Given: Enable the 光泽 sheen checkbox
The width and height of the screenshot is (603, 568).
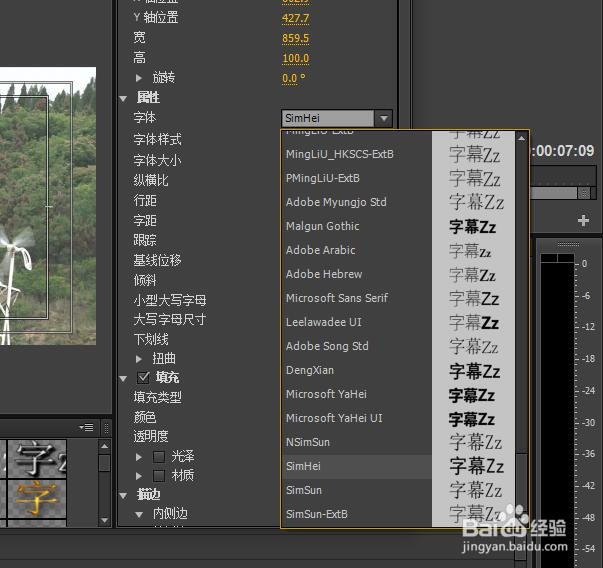Looking at the screenshot, I should (159, 456).
